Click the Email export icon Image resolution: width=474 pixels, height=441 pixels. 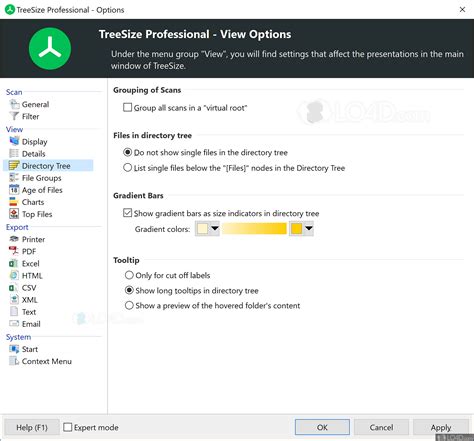click(x=14, y=323)
